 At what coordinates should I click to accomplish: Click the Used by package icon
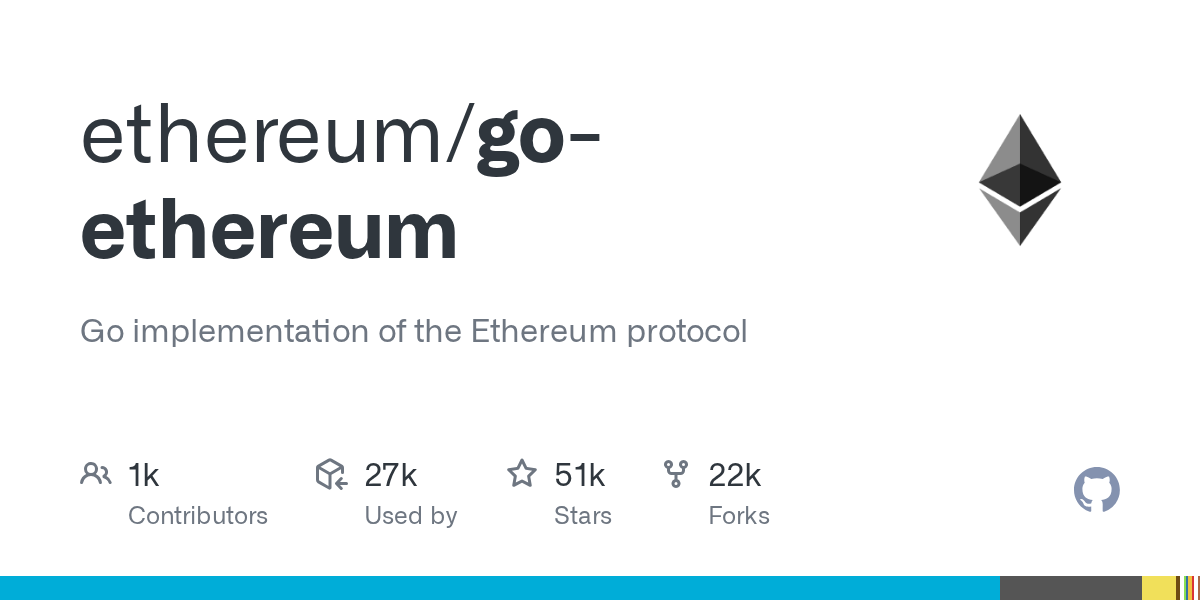click(331, 474)
